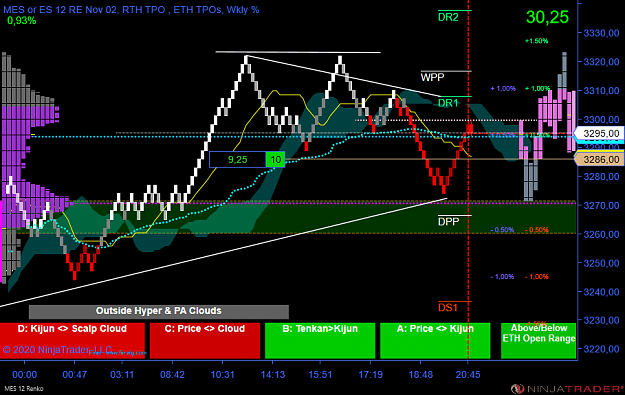Click the 14:13 time axis label
The width and height of the screenshot is (625, 395).
click(x=273, y=375)
